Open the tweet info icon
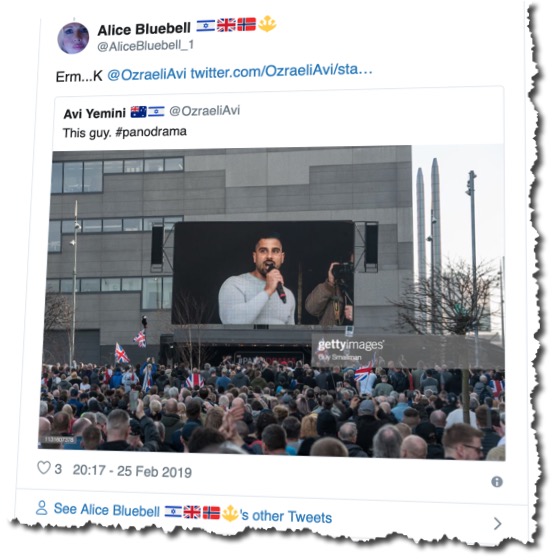 (497, 482)
